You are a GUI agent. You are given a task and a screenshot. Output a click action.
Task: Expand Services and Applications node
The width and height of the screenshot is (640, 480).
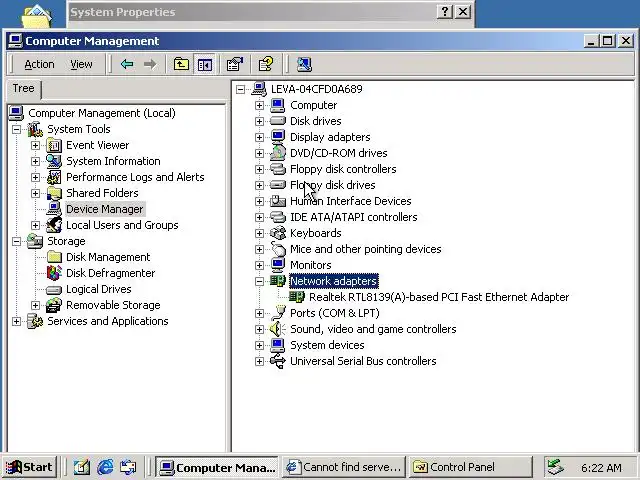tap(16, 321)
